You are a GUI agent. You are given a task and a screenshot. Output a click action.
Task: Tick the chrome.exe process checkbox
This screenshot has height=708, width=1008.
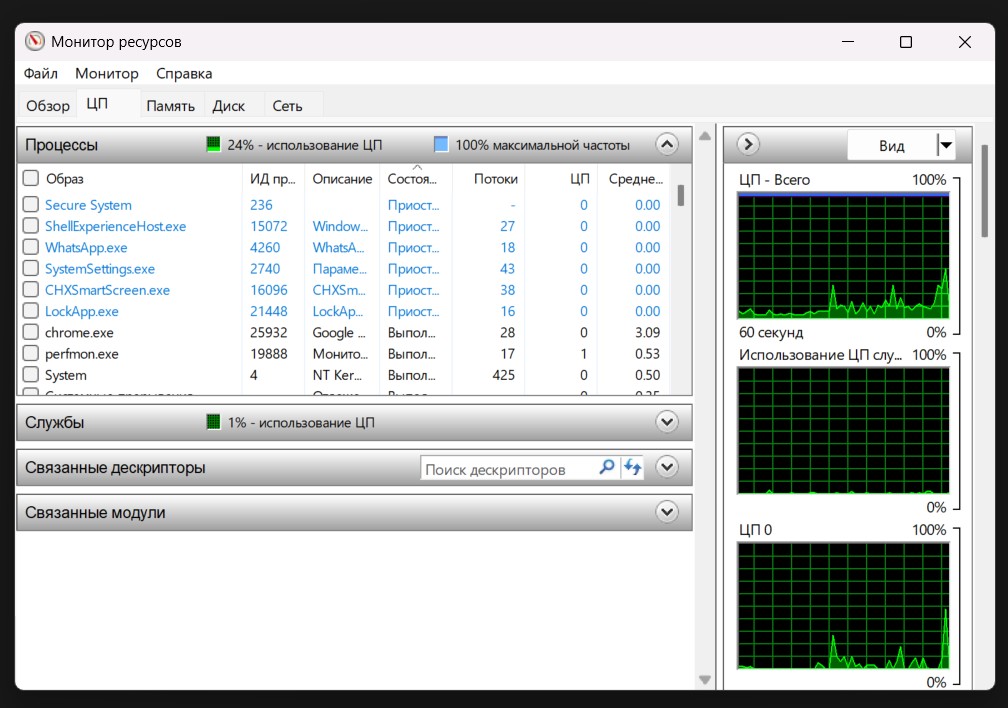click(x=31, y=332)
